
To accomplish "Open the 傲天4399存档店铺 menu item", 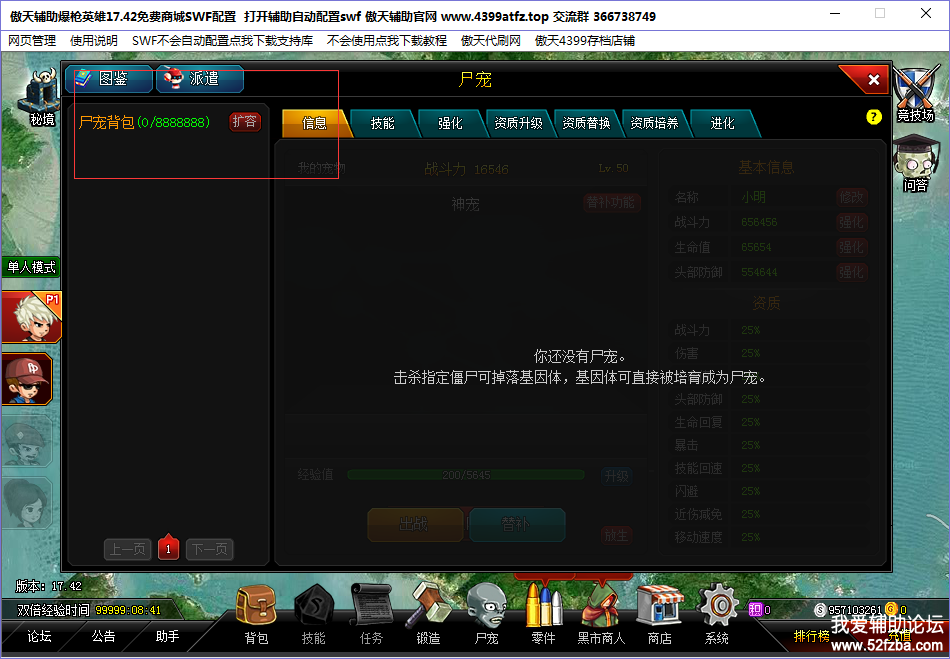I will [585, 41].
